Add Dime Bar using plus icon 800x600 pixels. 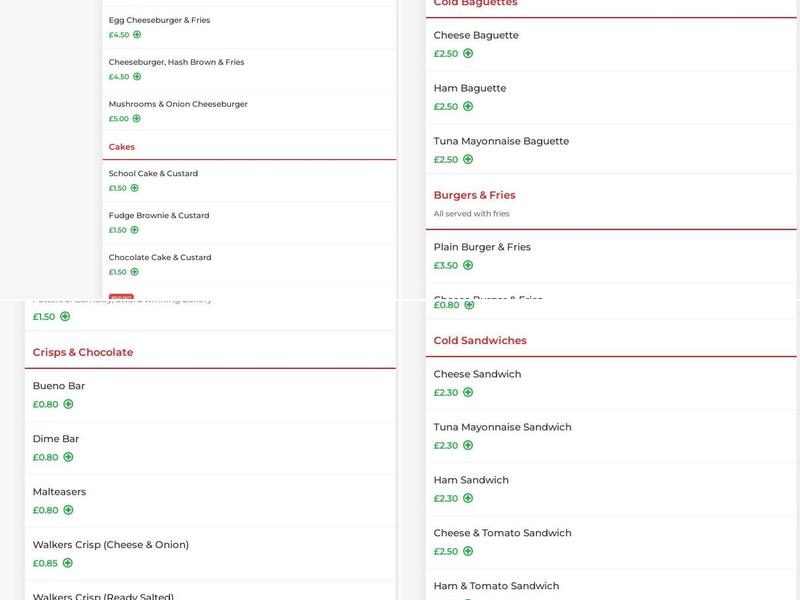[68, 458]
